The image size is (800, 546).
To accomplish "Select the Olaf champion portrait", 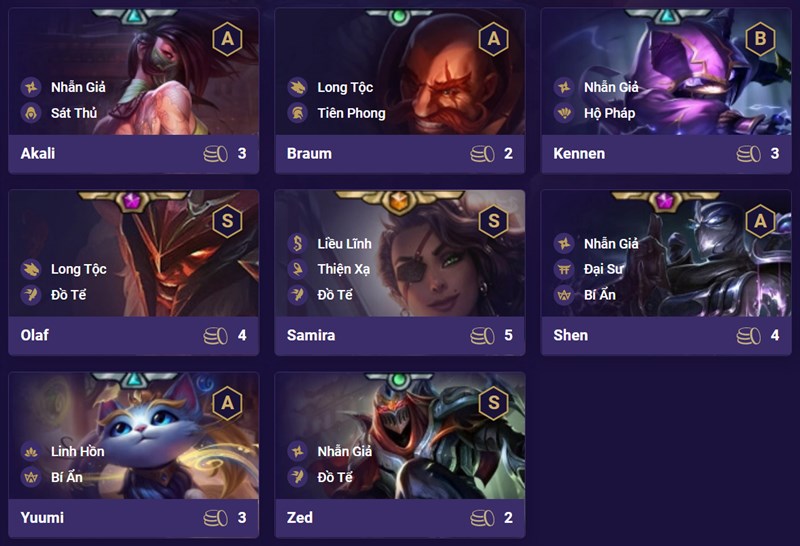I will [134, 254].
